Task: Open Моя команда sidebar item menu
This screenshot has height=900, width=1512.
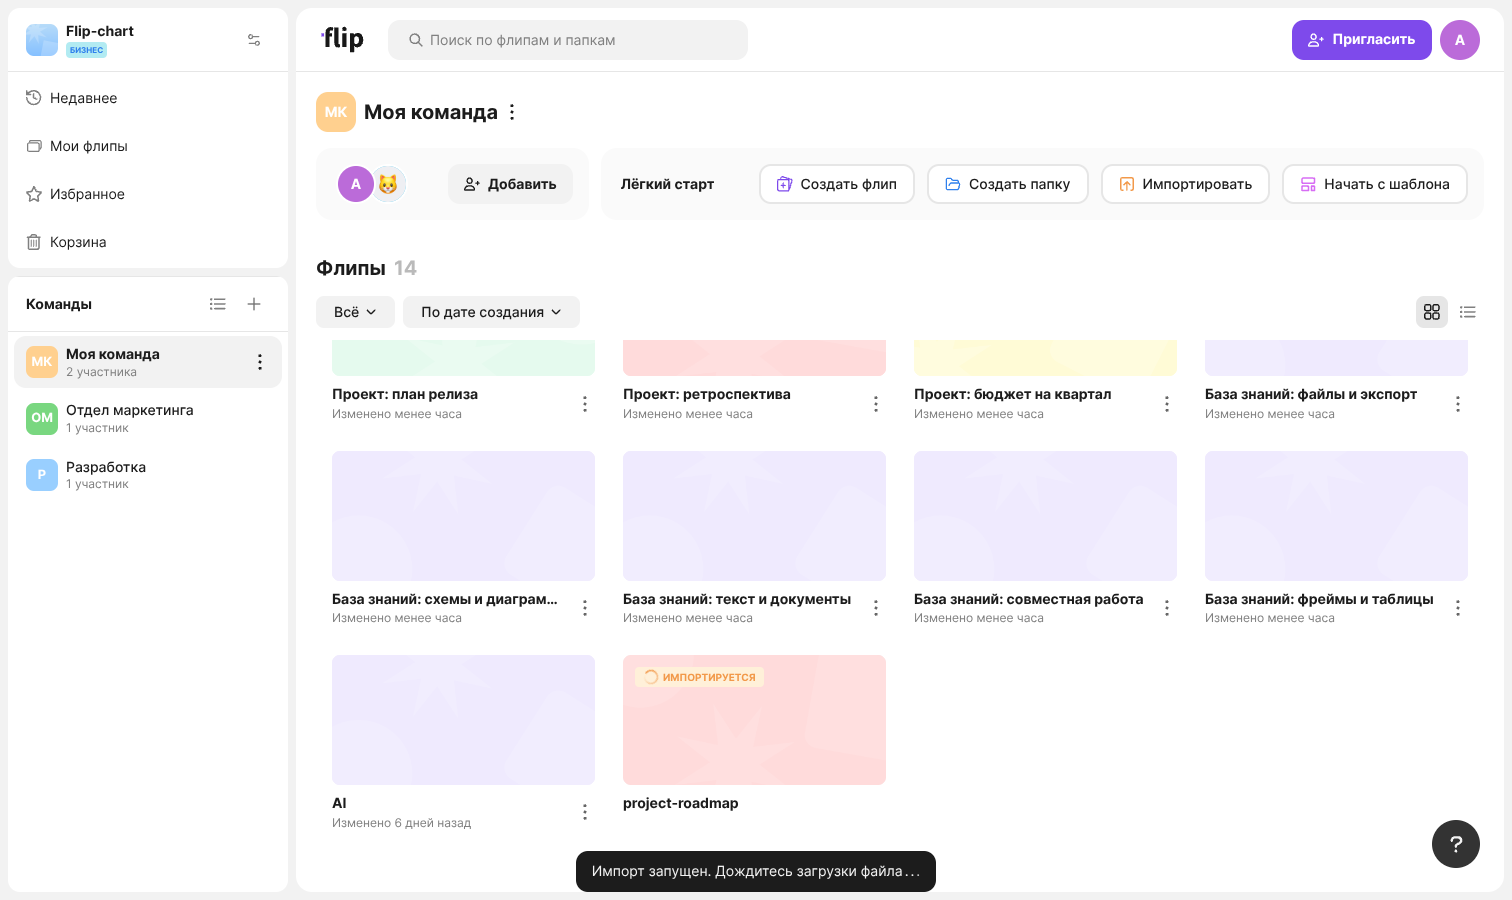Action: tap(260, 362)
